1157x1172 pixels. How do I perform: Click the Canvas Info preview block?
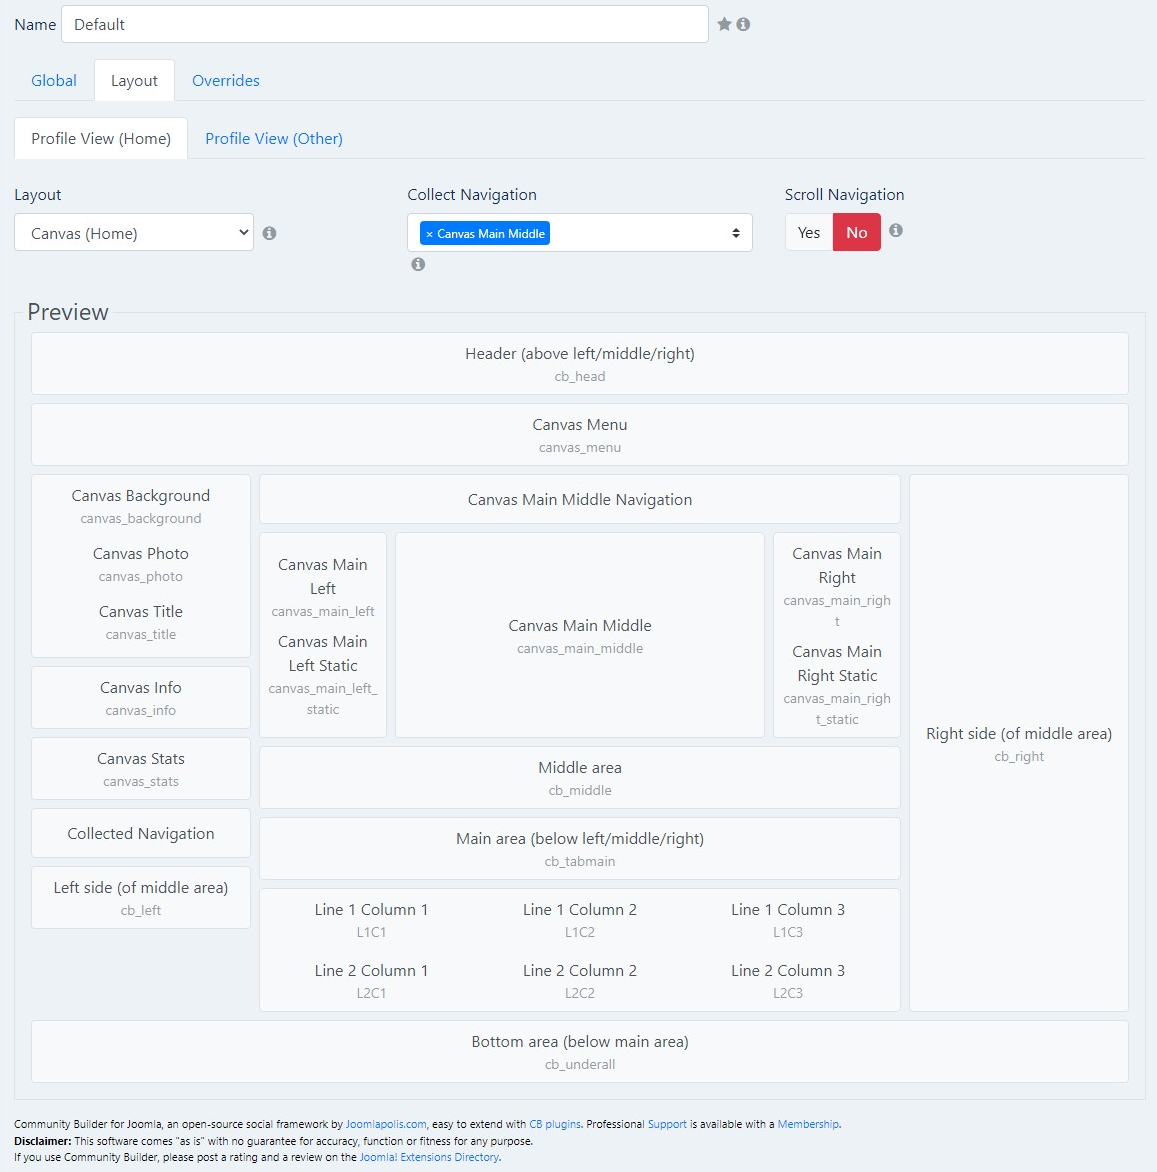point(141,697)
